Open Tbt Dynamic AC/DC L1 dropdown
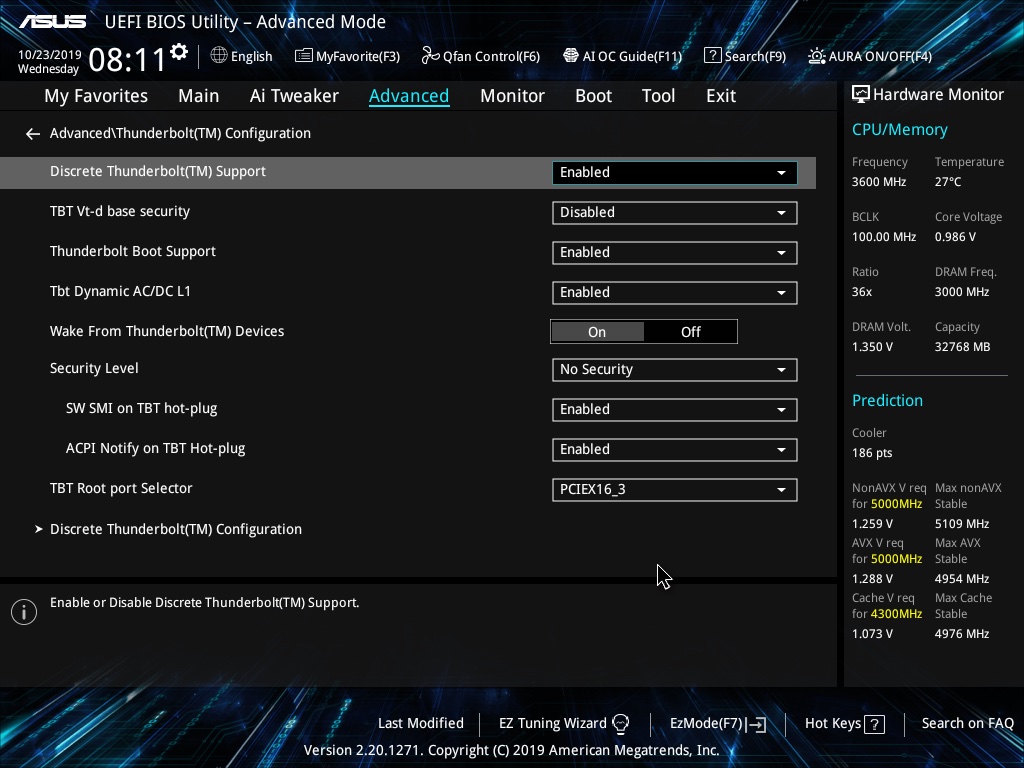The image size is (1024, 768). [x=675, y=293]
